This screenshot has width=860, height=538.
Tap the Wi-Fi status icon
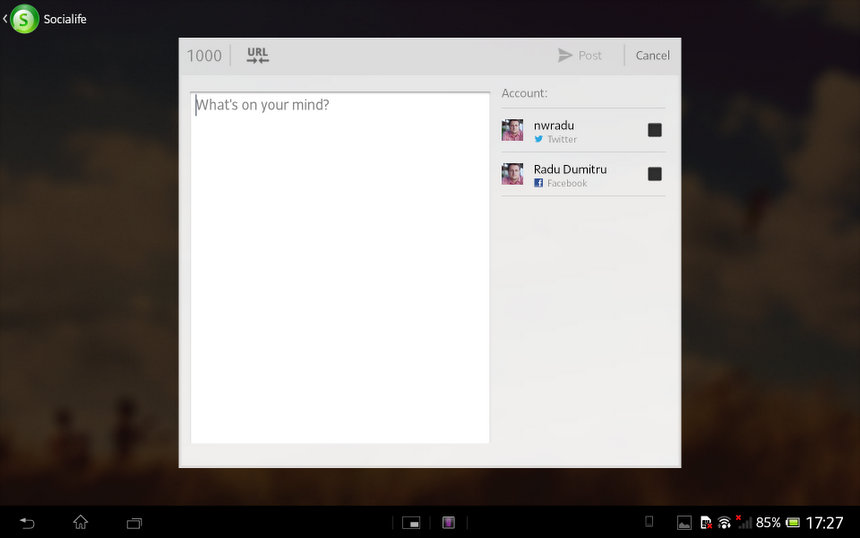725,523
